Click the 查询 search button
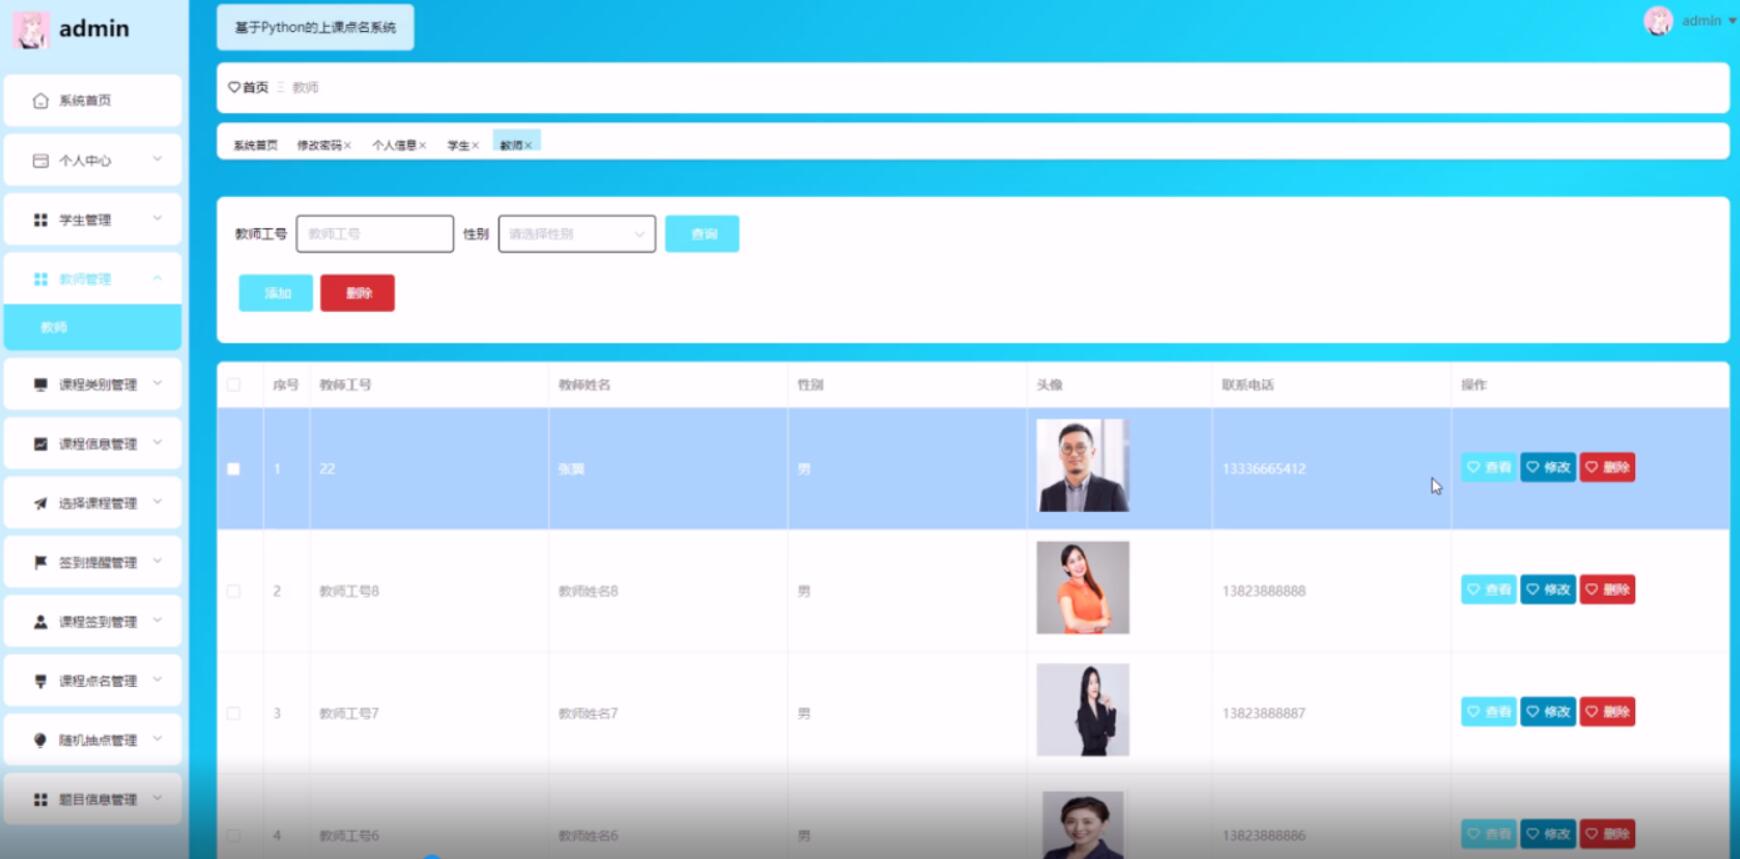1740x859 pixels. click(x=702, y=234)
